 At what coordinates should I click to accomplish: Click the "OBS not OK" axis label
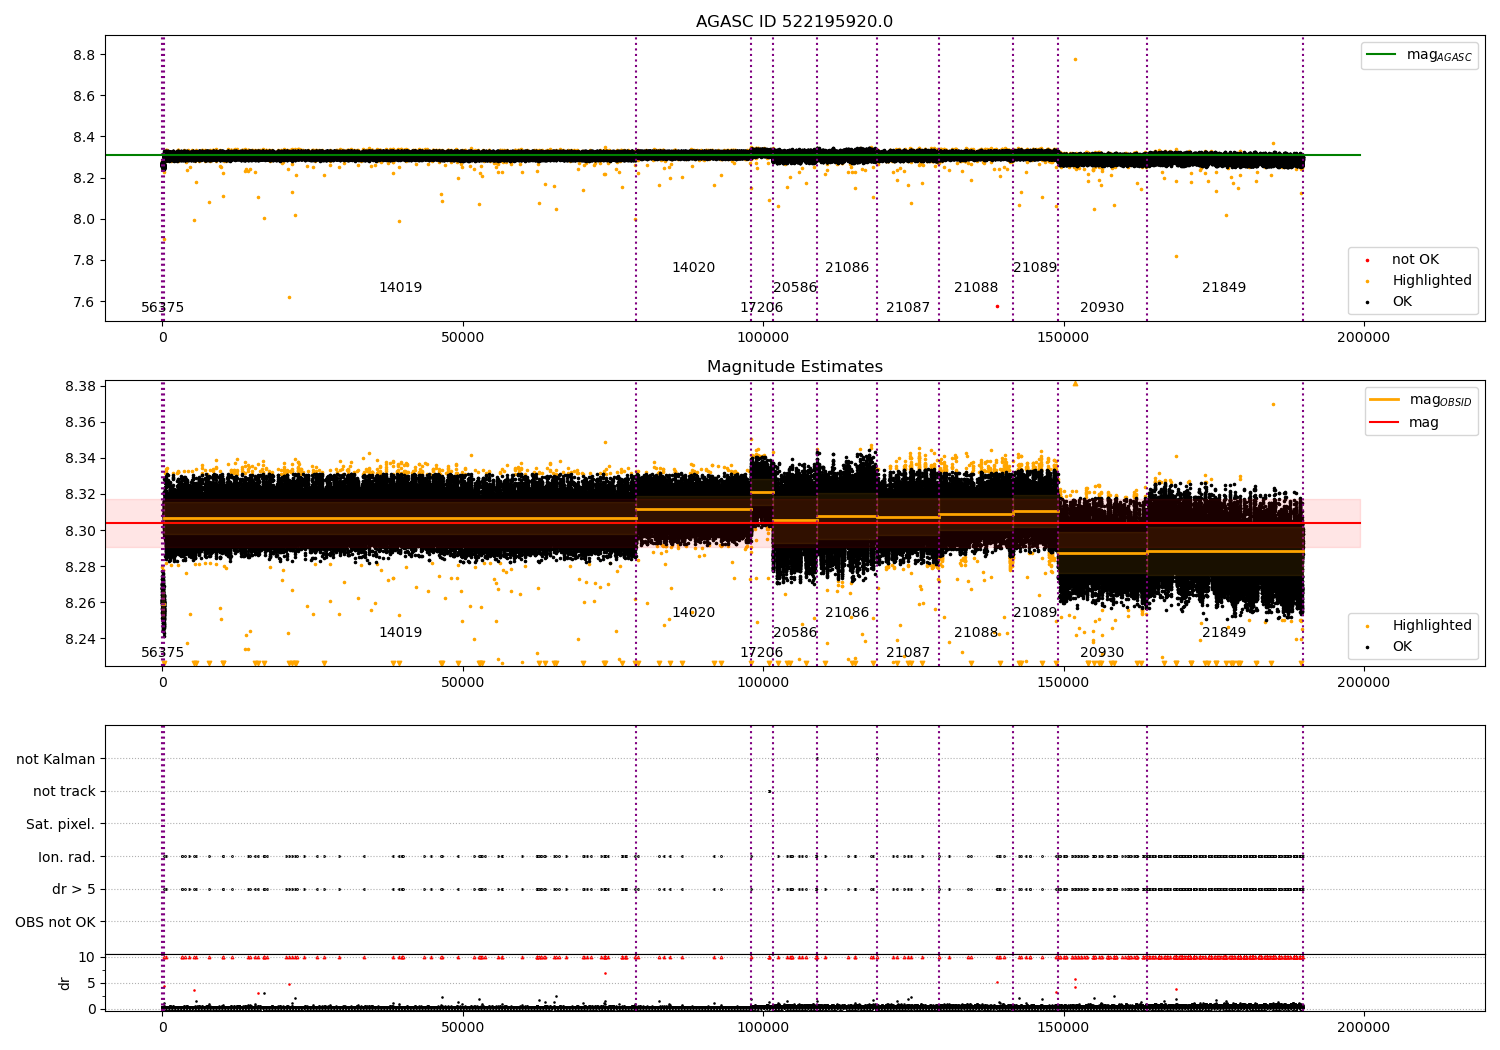[x=55, y=922]
